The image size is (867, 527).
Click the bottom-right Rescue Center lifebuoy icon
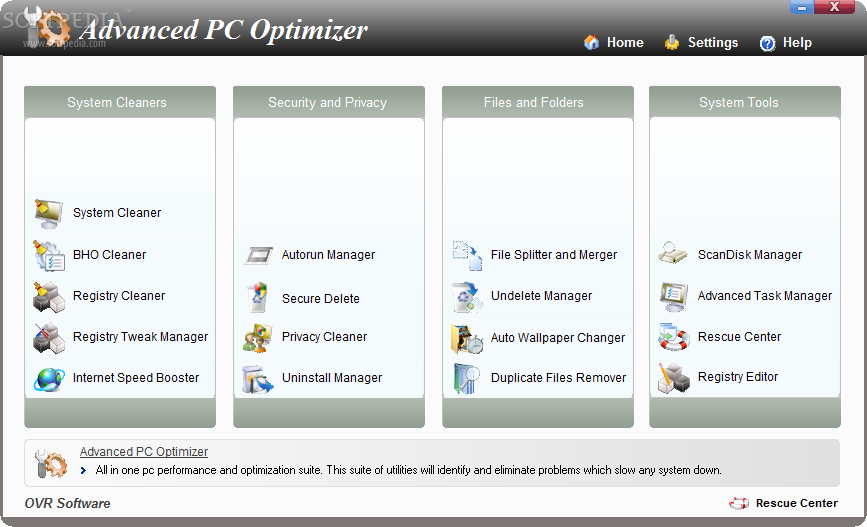click(739, 503)
